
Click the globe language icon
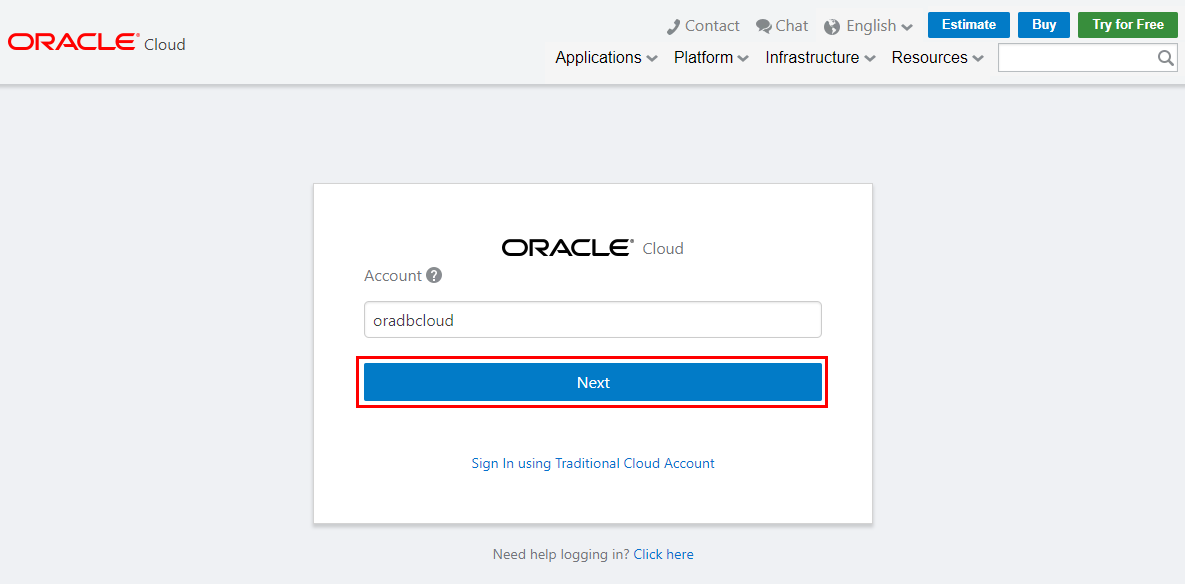[x=832, y=26]
